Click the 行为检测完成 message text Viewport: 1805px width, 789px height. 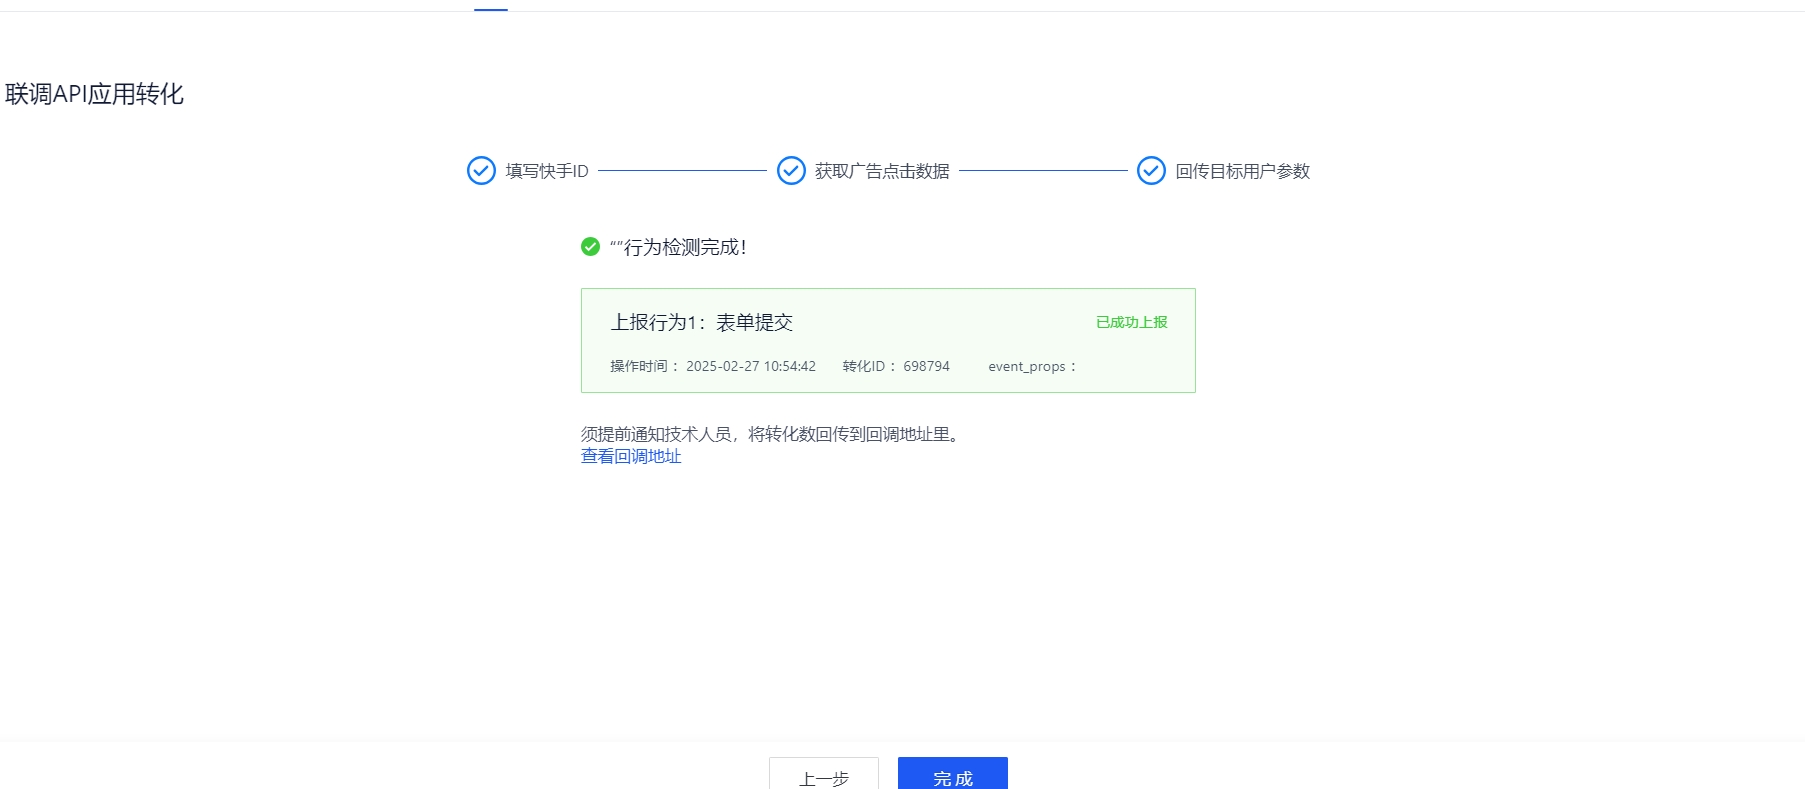pos(684,247)
